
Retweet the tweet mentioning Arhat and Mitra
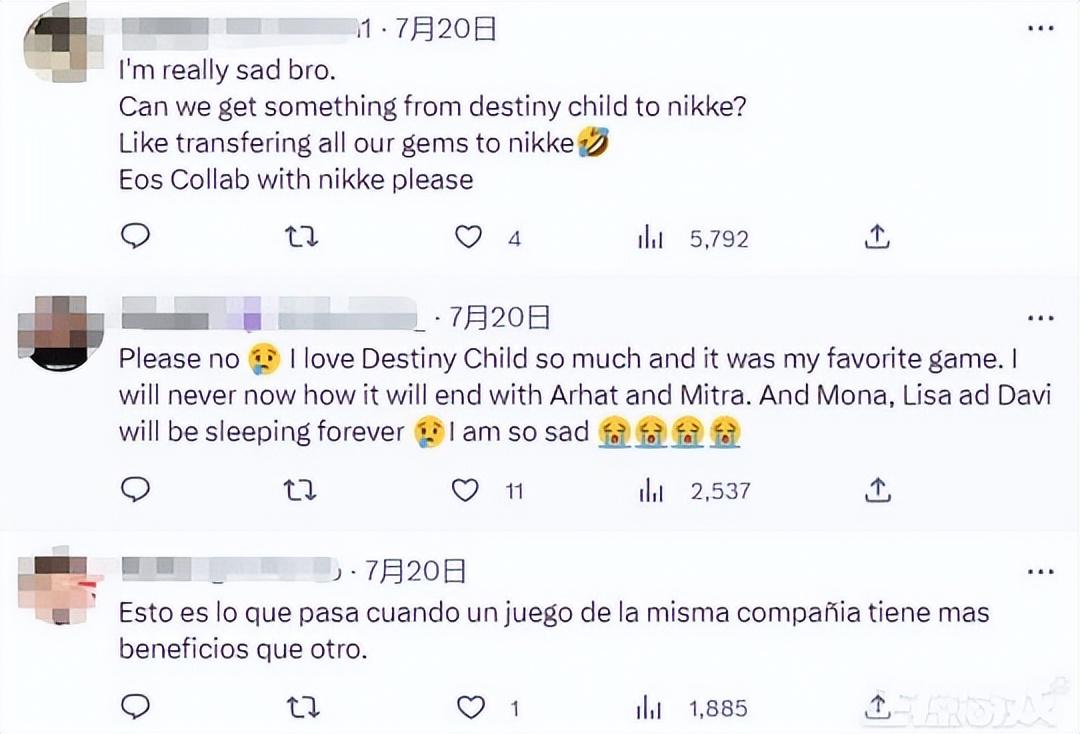(300, 490)
